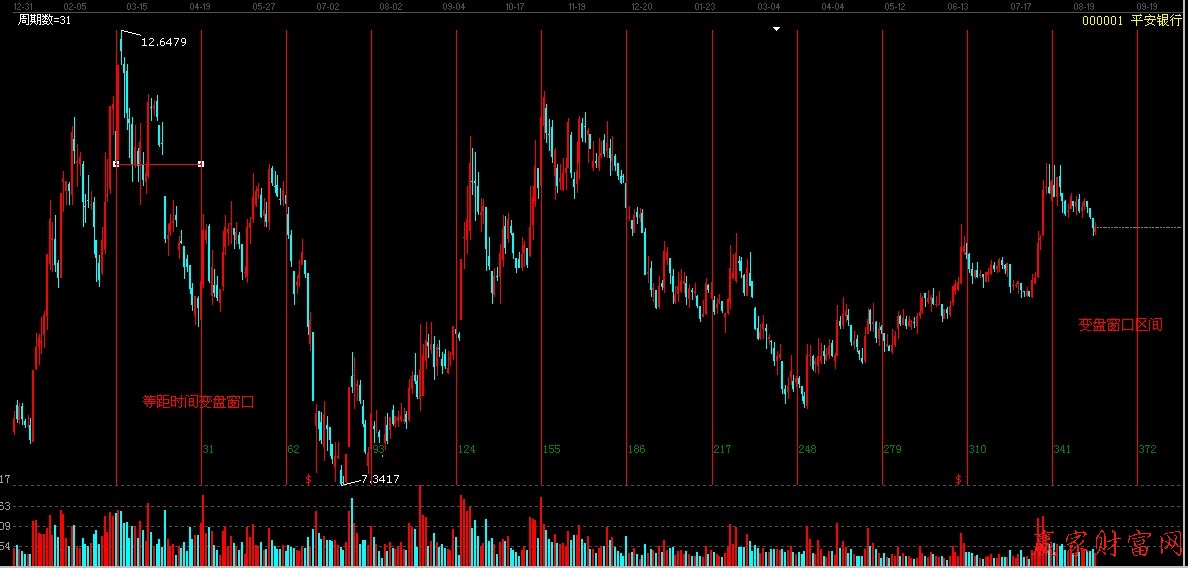The image size is (1188, 568).
Task: Click the 03-15 date on the time axis
Action: [137, 6]
